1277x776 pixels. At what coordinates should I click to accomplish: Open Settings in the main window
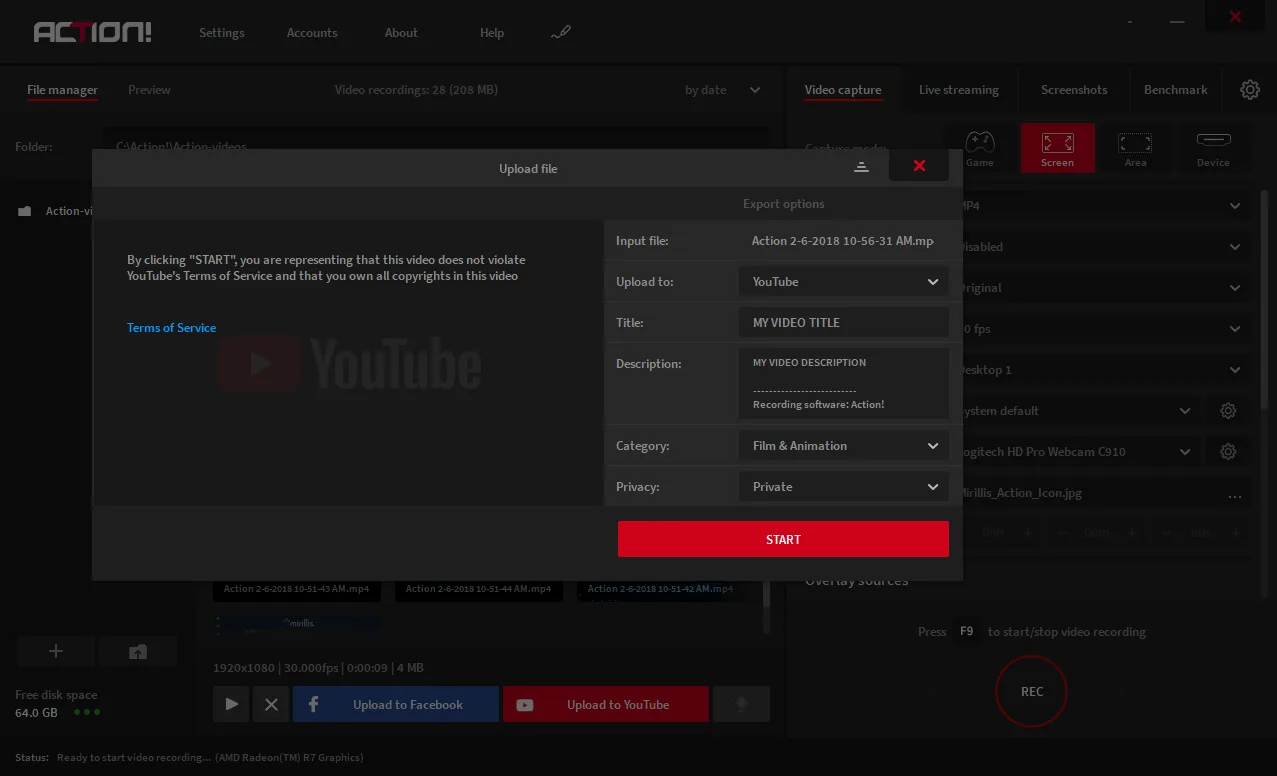point(221,32)
